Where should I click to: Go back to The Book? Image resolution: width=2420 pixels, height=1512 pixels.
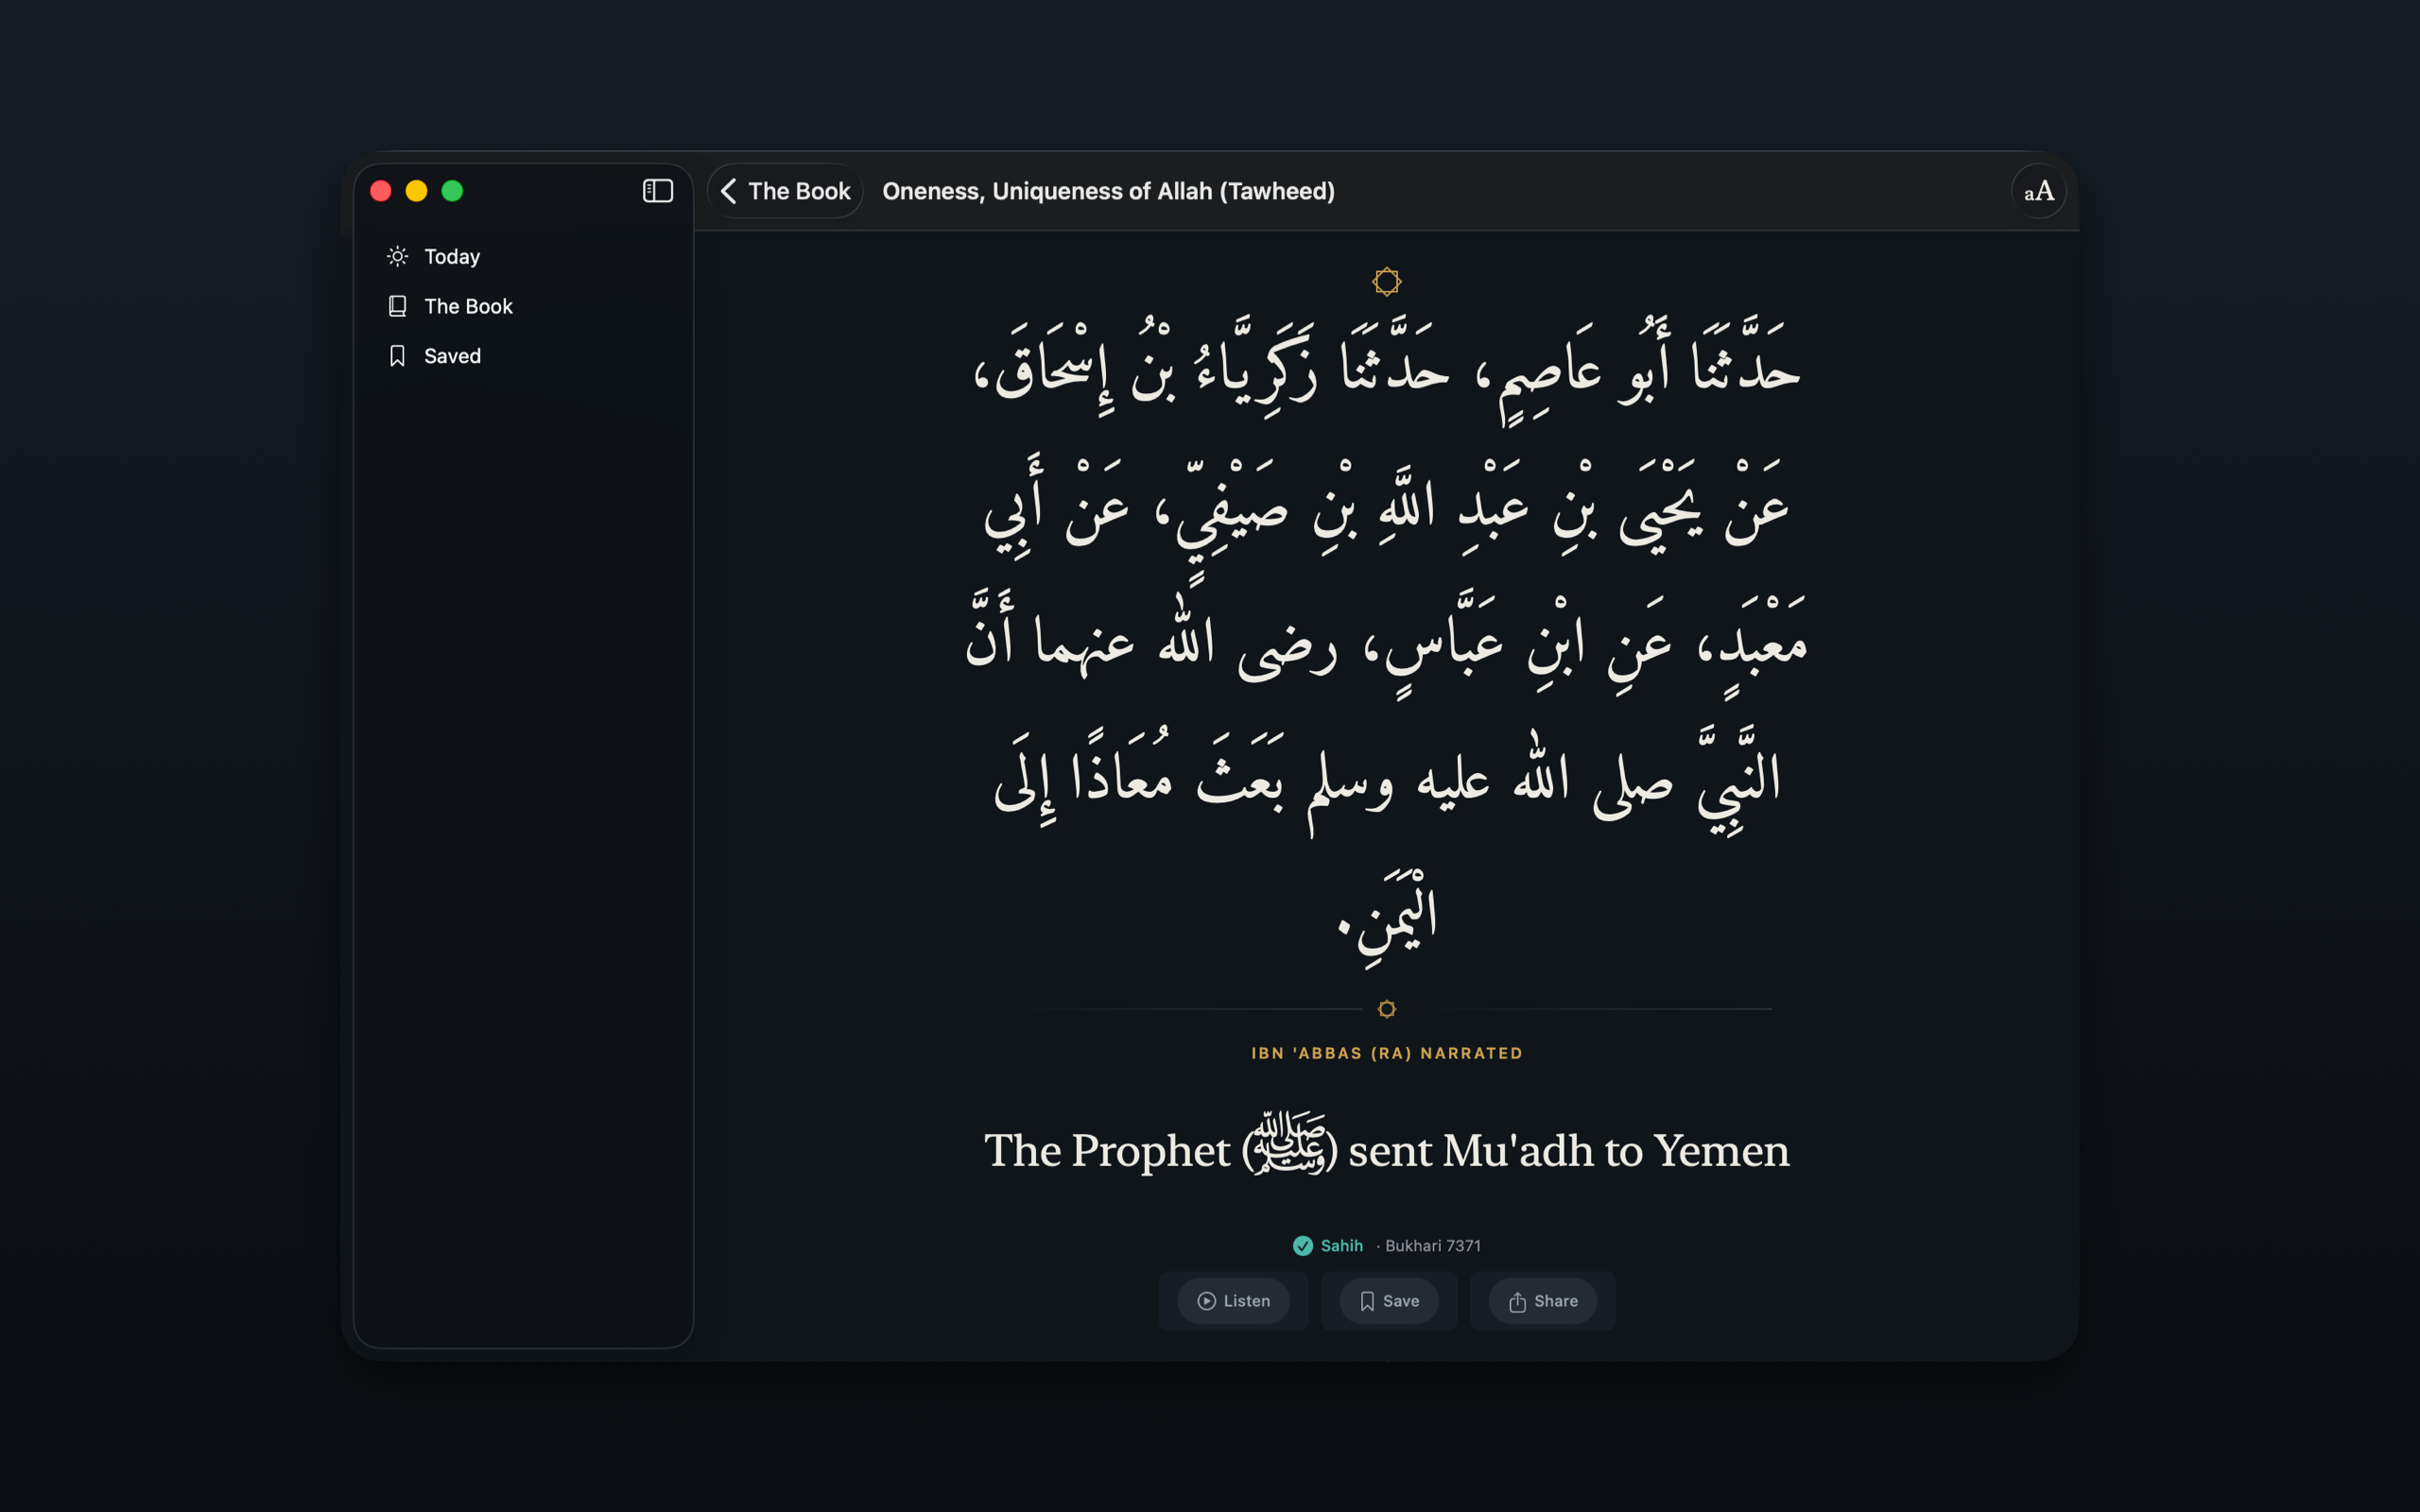tap(785, 191)
